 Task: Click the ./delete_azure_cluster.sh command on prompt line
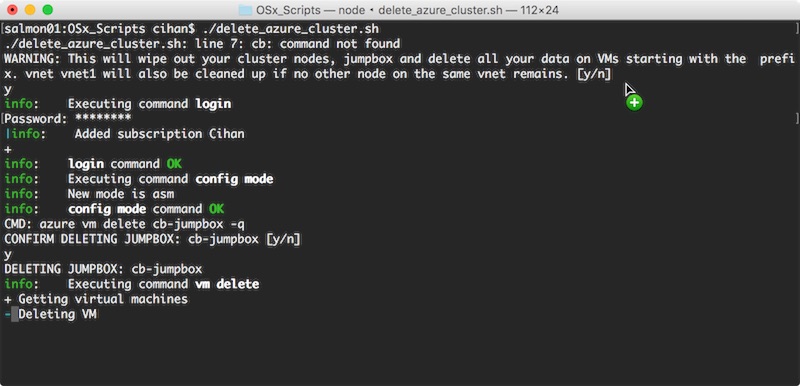tap(290, 29)
